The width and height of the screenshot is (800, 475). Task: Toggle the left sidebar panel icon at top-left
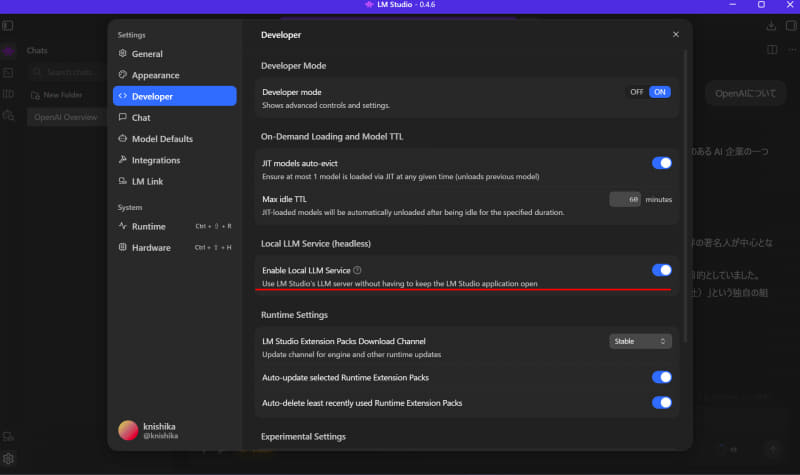8,25
